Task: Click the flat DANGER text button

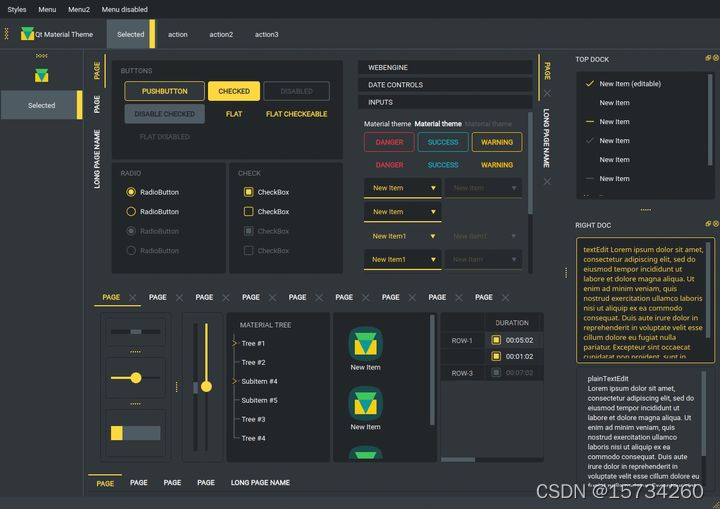Action: click(389, 165)
